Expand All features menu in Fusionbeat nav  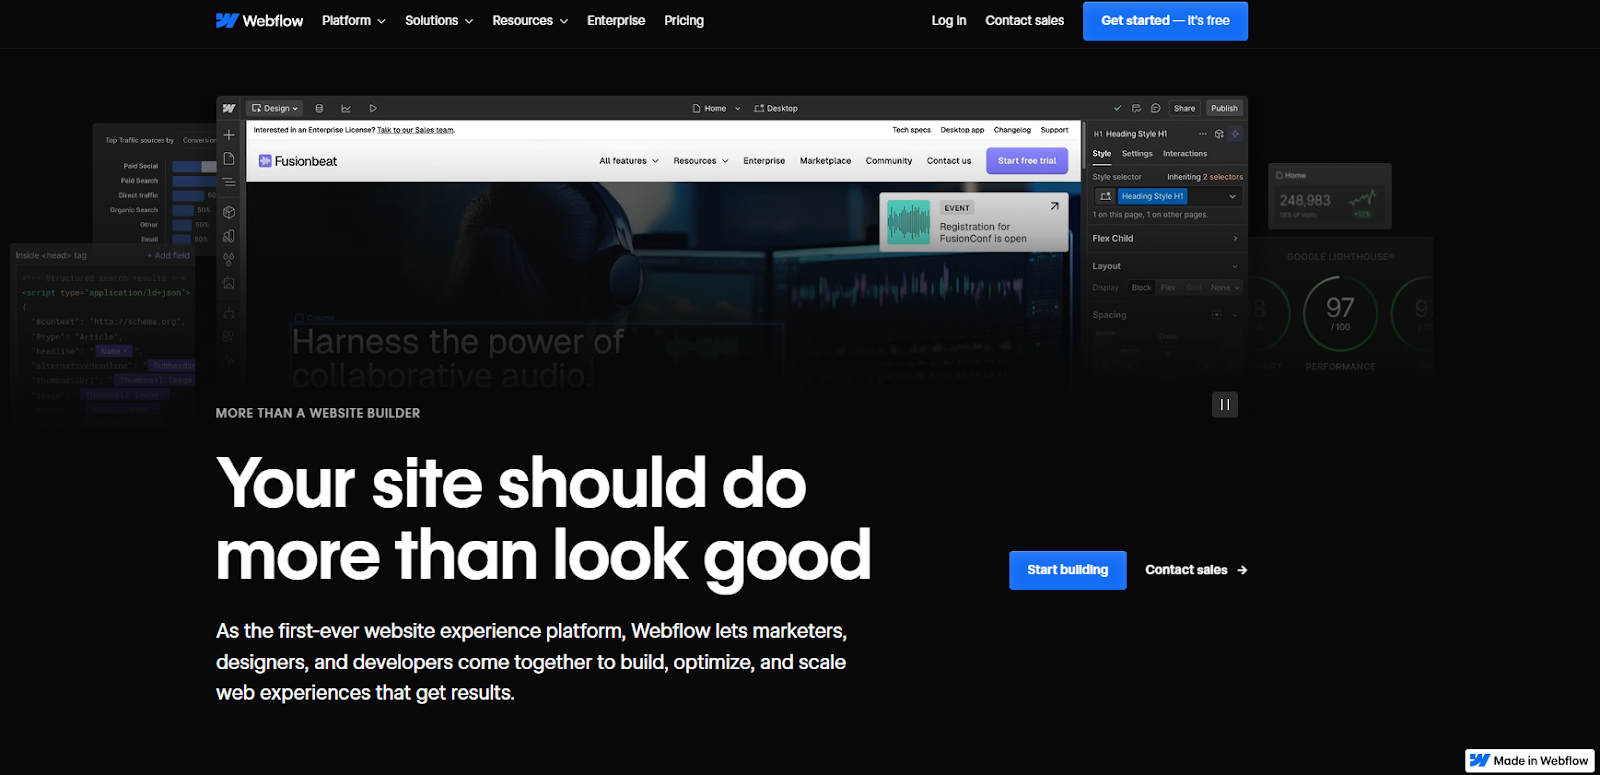(x=629, y=161)
